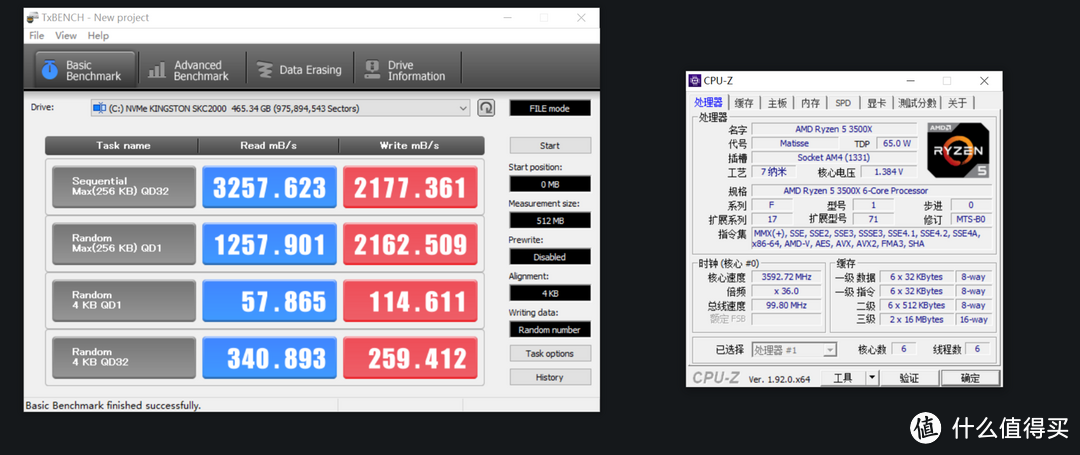
Task: Open the Data Erasing tab
Action: 299,70
